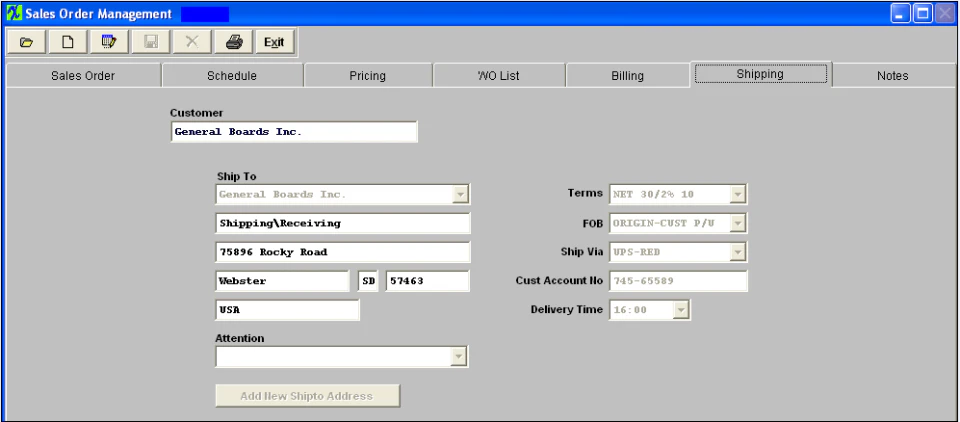
Task: Switch to the Sales Order tab
Action: (83, 76)
